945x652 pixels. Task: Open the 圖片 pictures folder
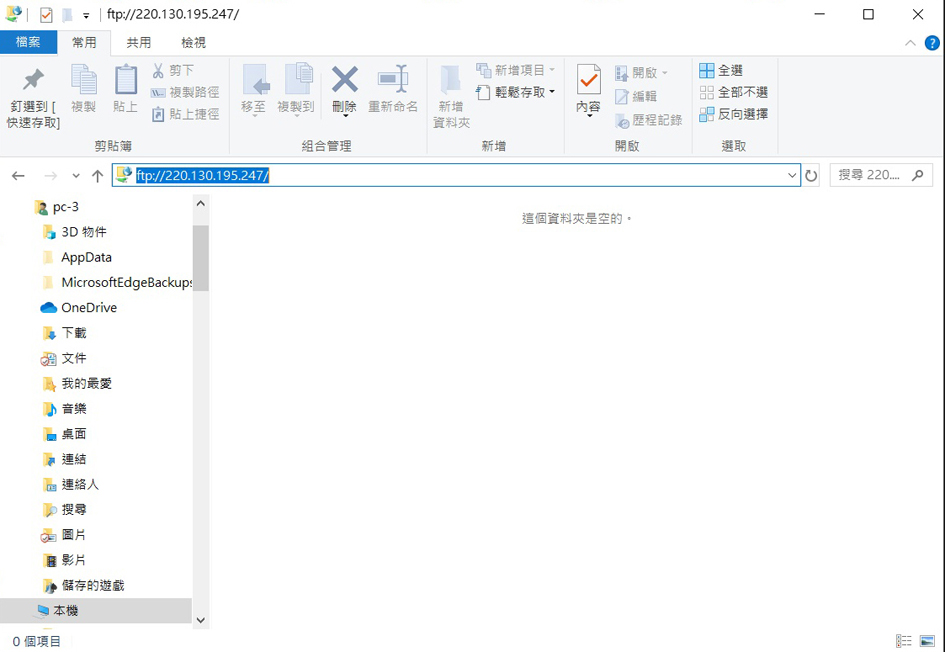tap(64, 535)
